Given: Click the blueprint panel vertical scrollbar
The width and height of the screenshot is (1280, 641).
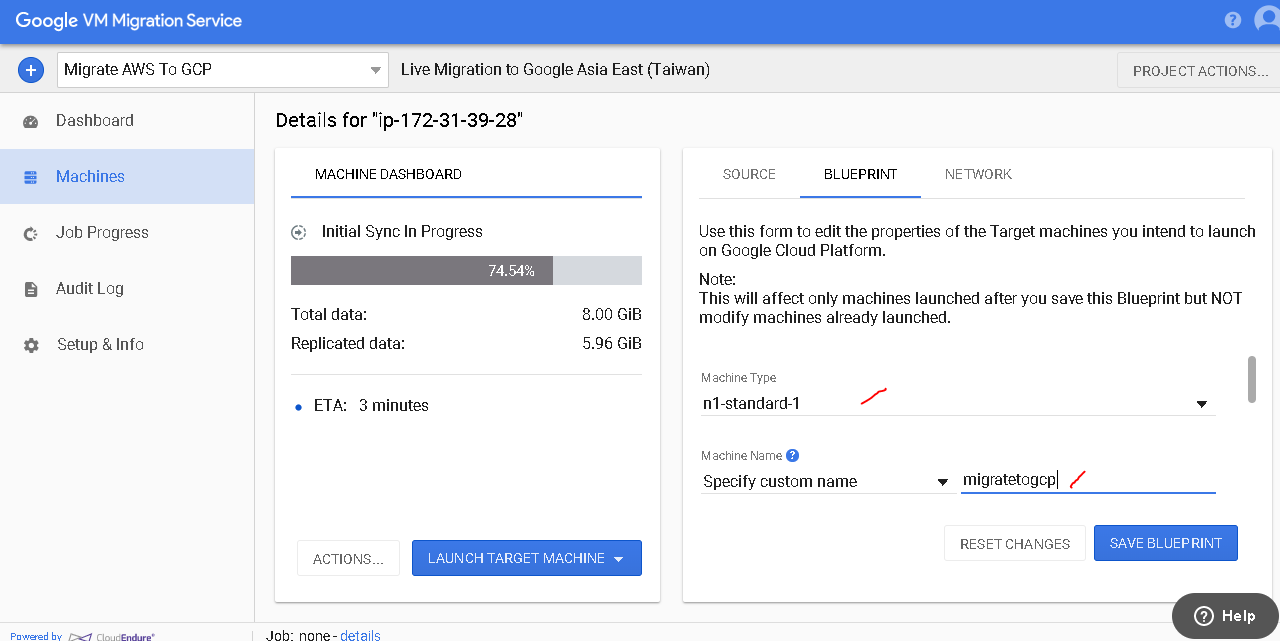Looking at the screenshot, I should (x=1251, y=379).
